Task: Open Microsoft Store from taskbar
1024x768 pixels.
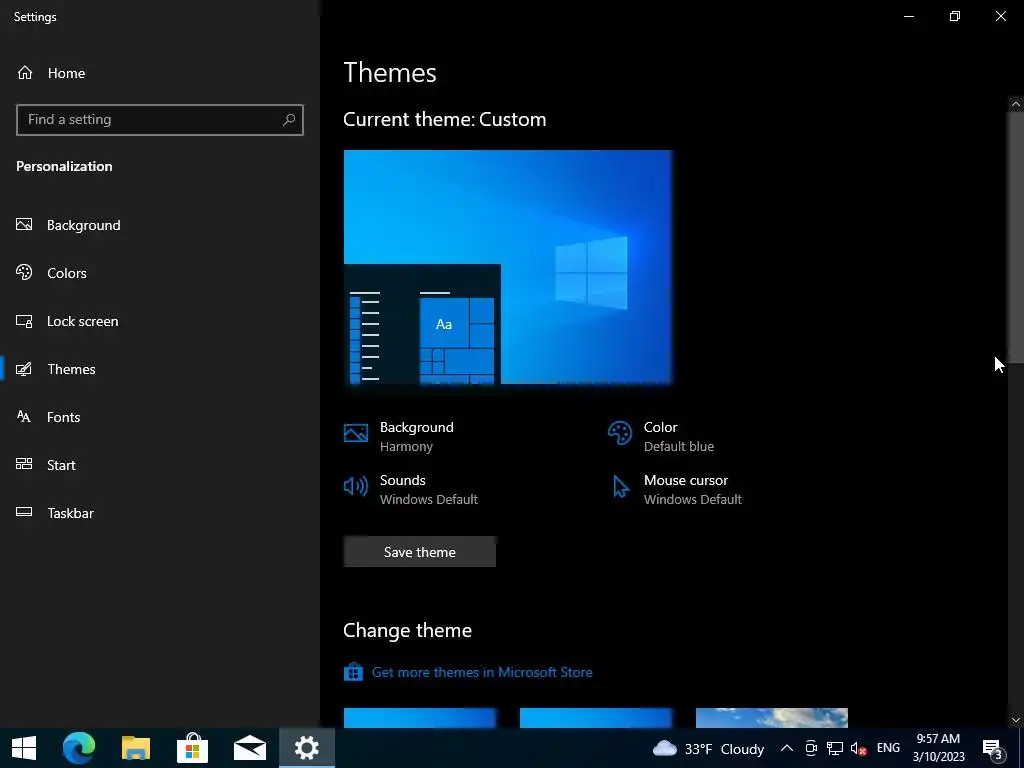Action: 193,748
